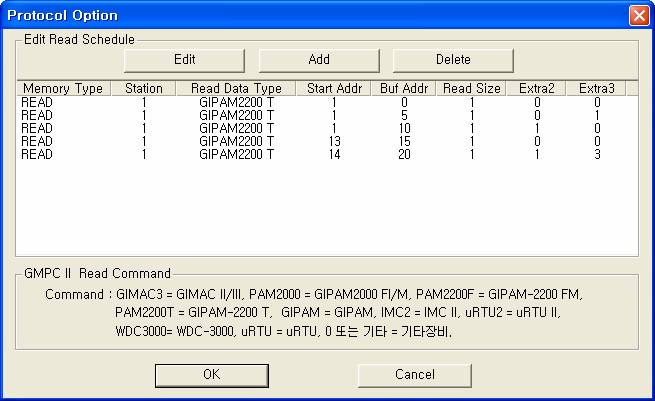Click the Read Size column header
This screenshot has width=655, height=401.
point(472,89)
